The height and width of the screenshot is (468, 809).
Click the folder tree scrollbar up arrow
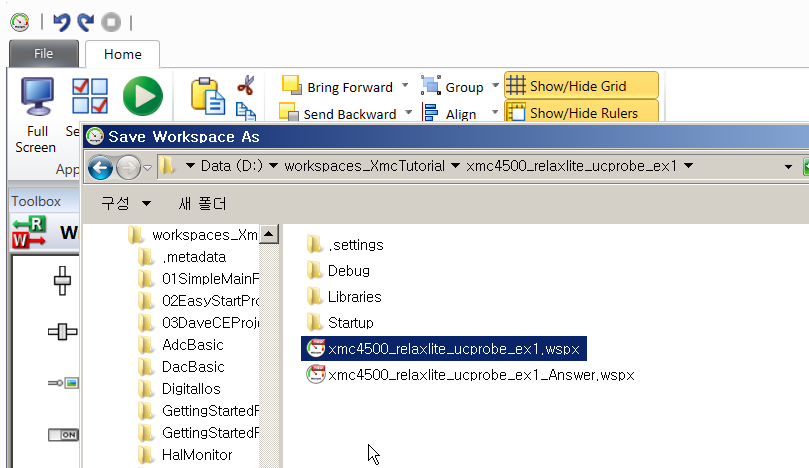click(268, 234)
